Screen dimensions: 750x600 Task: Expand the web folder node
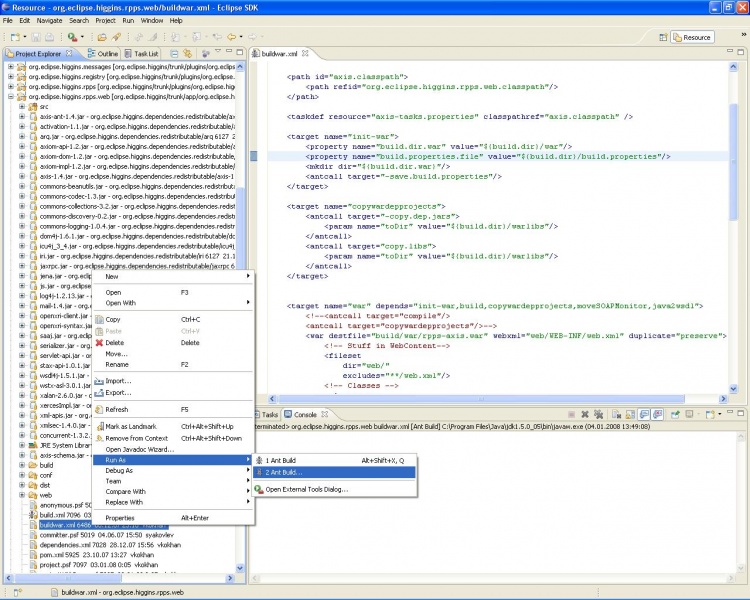coord(22,495)
